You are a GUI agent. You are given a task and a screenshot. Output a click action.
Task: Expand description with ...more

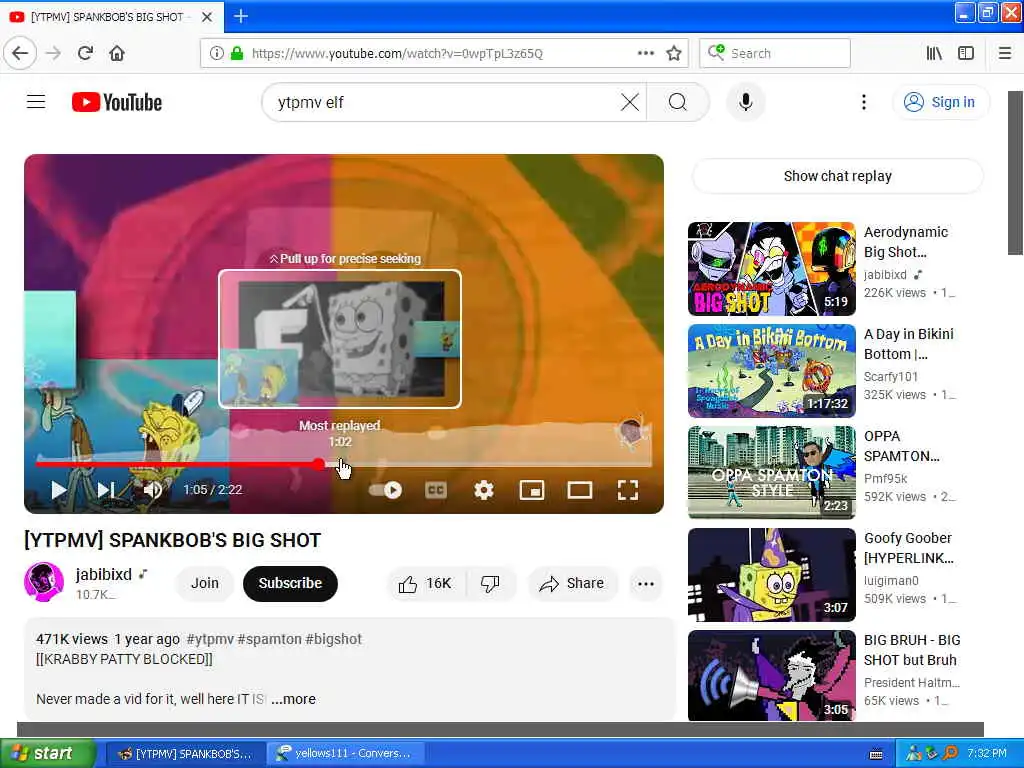293,699
